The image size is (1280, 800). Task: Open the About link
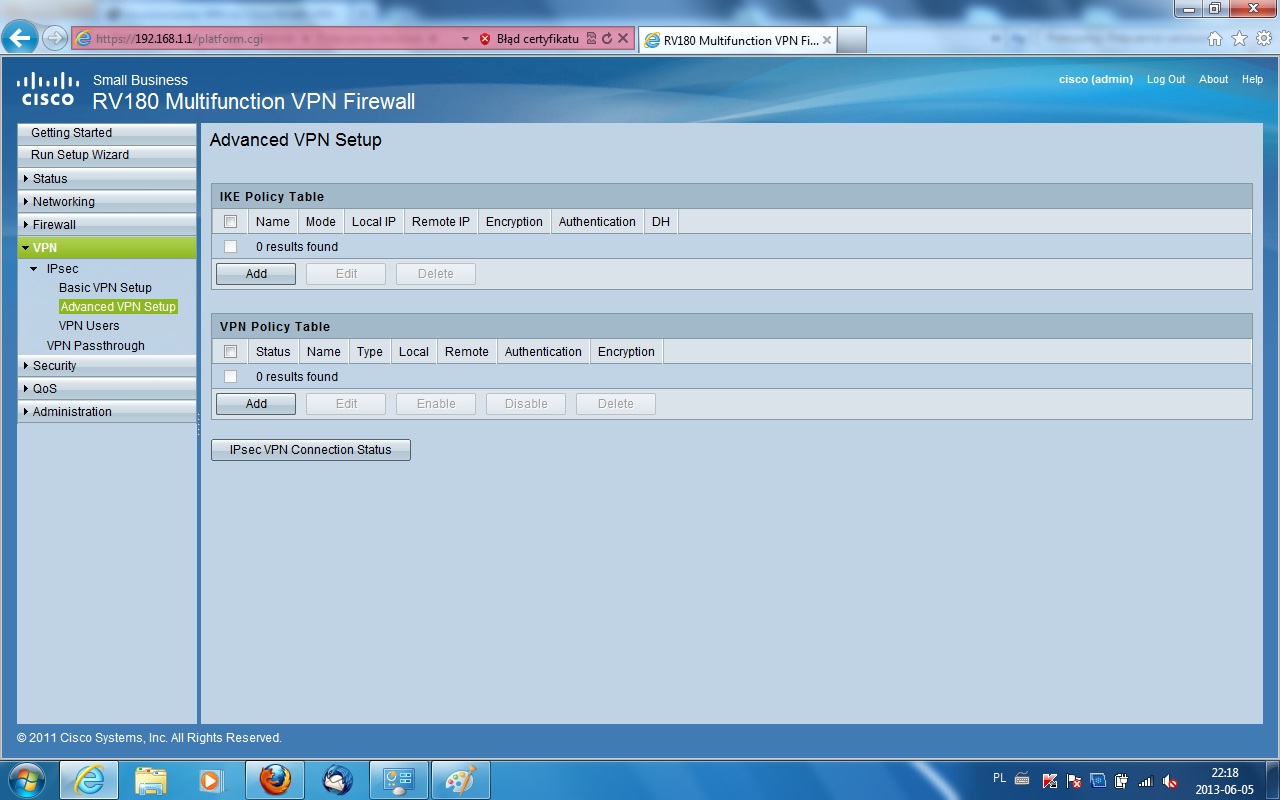coord(1213,79)
